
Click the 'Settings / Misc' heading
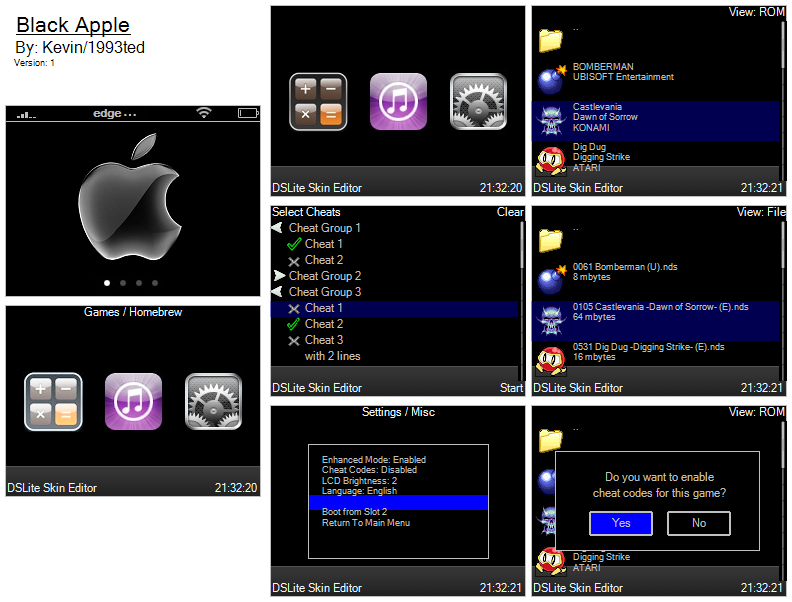coord(398,412)
